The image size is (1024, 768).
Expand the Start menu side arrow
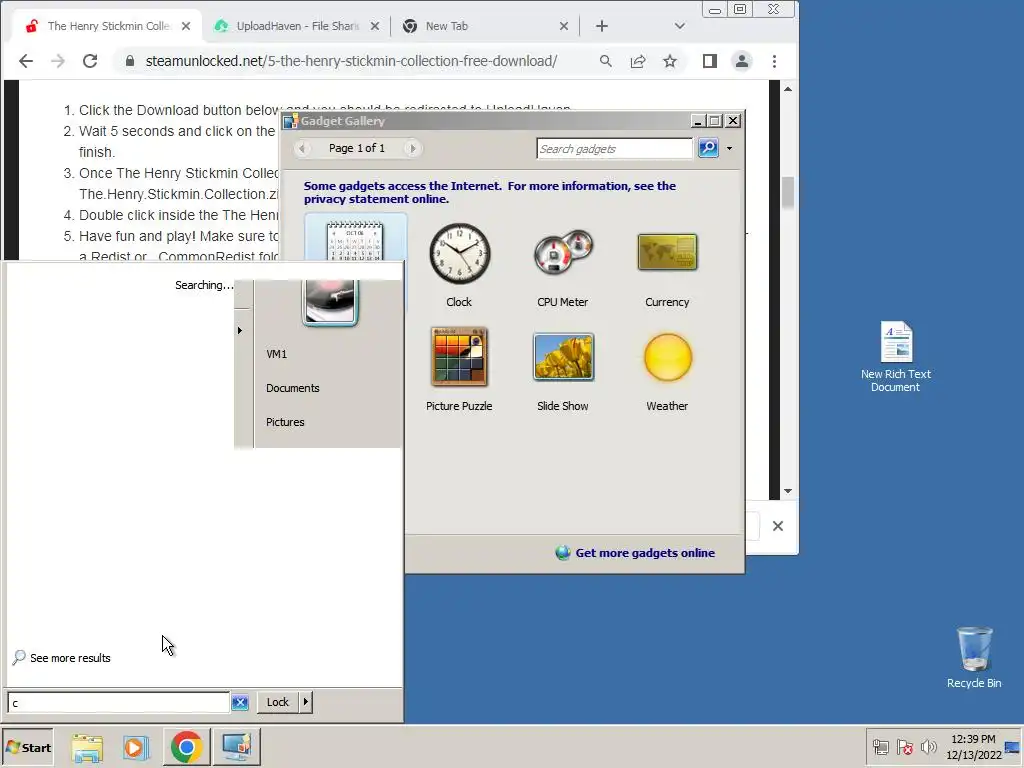(240, 330)
